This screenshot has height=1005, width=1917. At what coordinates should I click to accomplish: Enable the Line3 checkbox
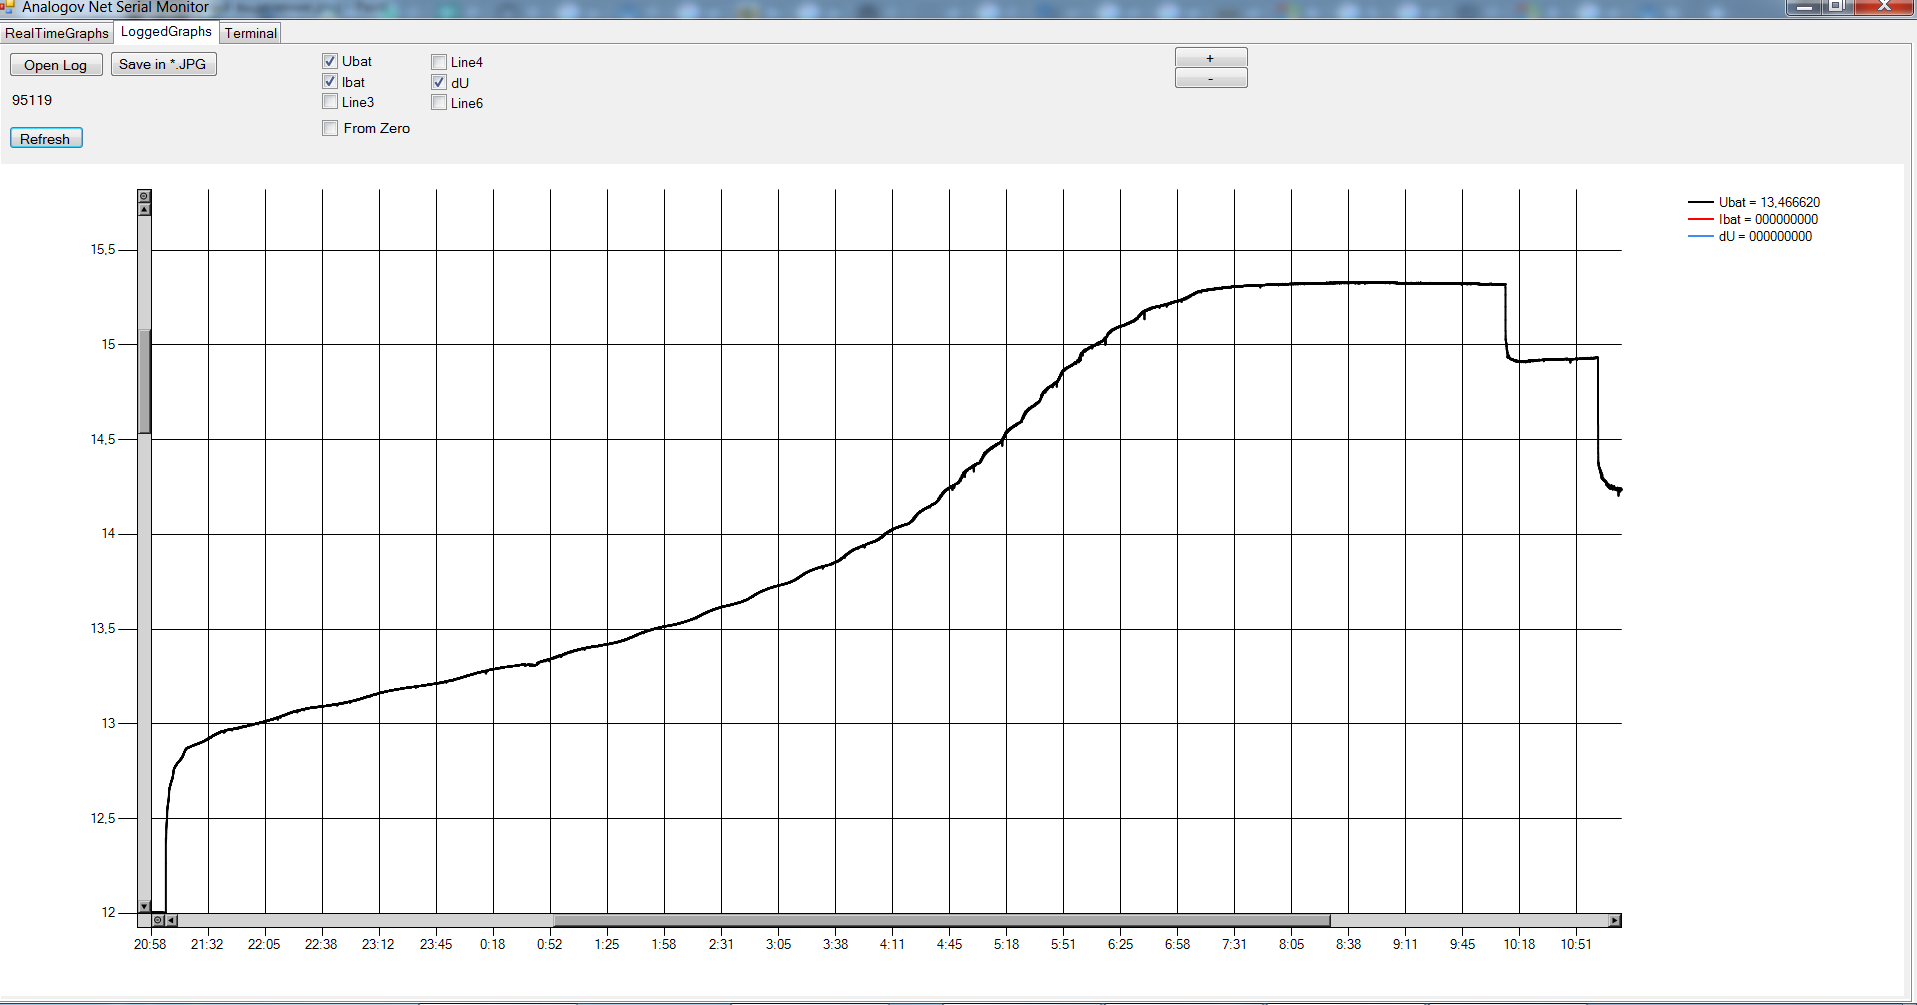coord(330,102)
